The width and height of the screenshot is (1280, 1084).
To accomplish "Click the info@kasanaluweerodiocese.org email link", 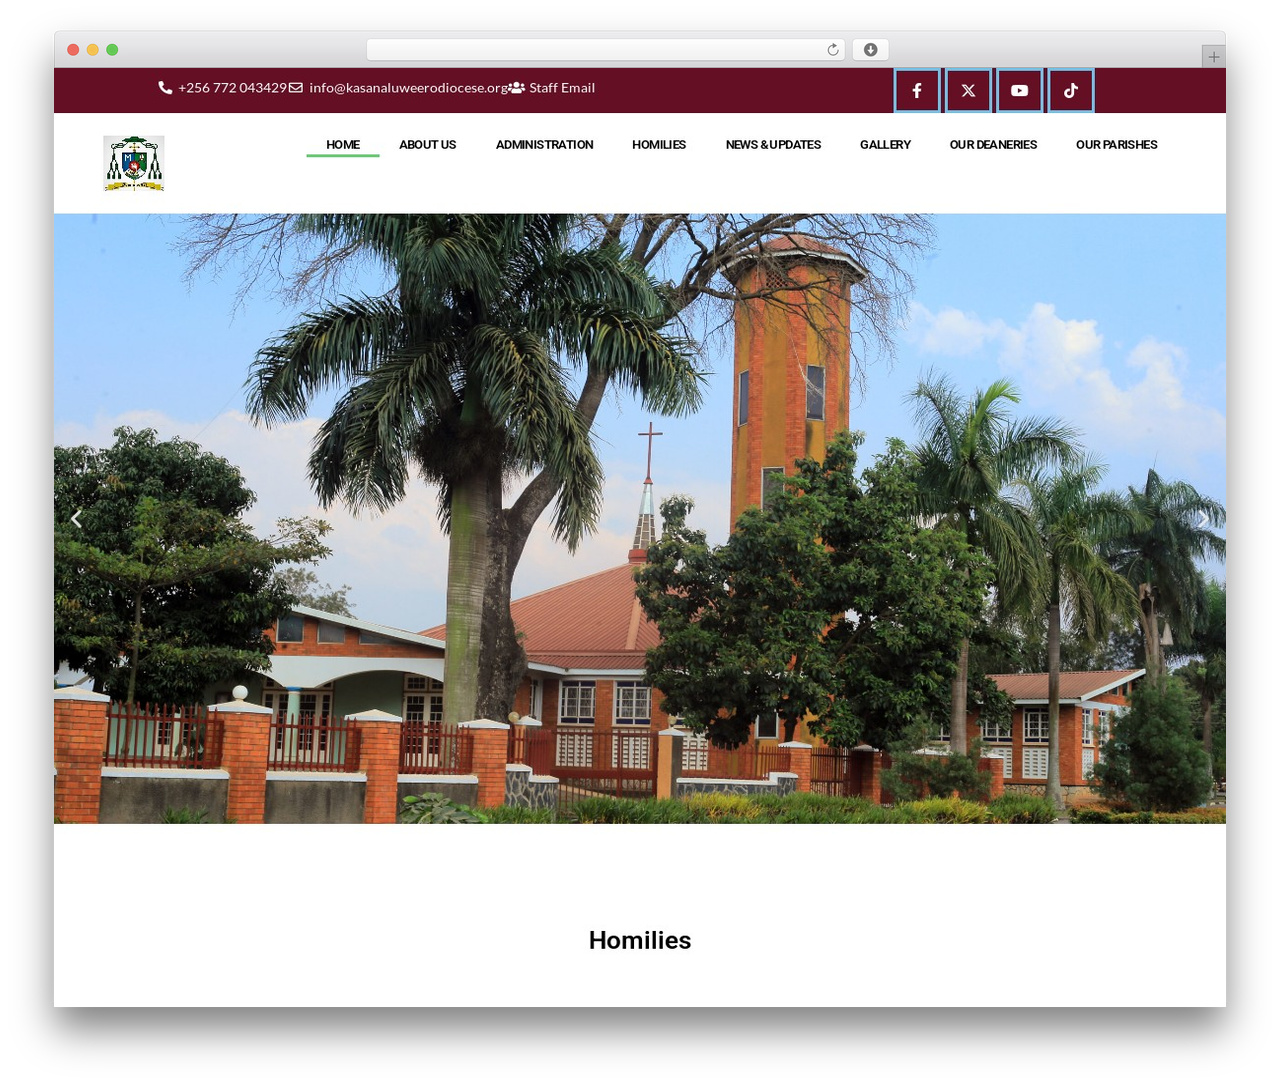I will (x=408, y=88).
